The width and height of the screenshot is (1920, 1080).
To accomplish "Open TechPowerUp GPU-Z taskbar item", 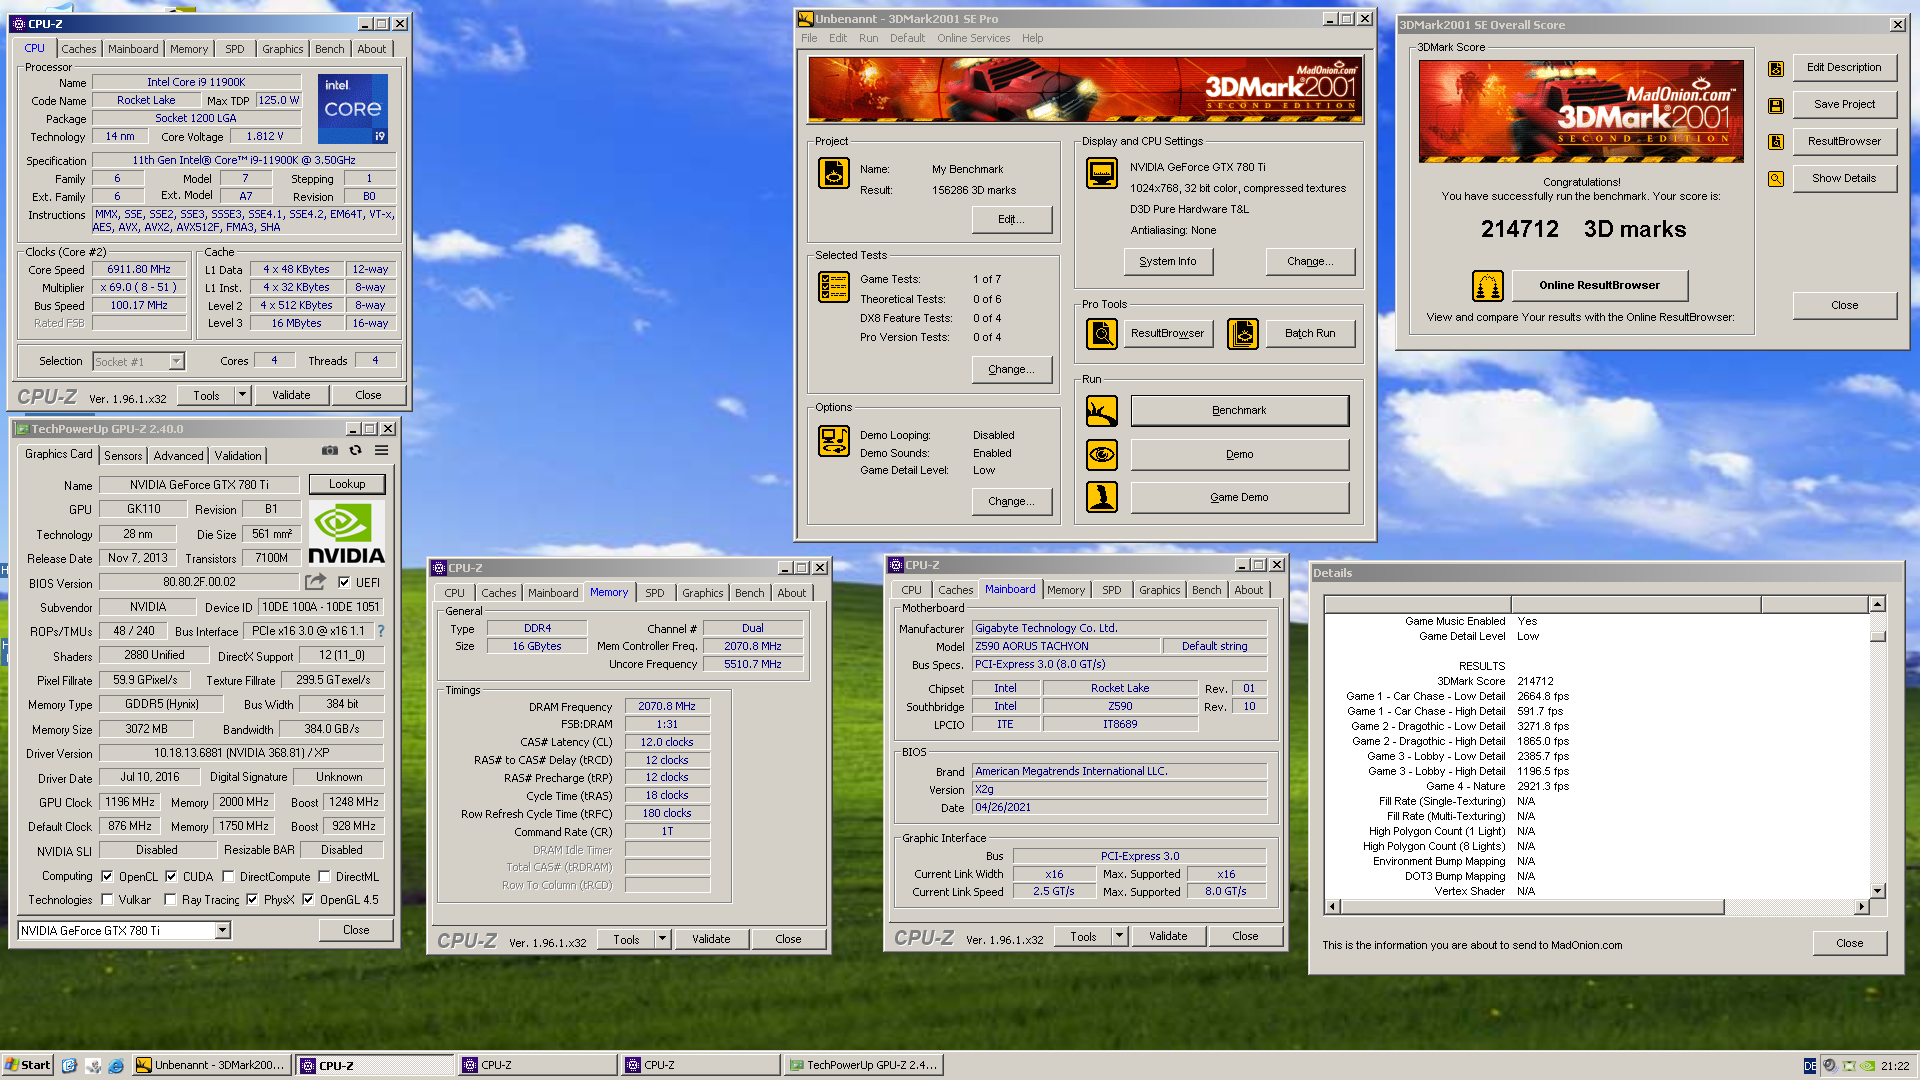I will point(864,1065).
